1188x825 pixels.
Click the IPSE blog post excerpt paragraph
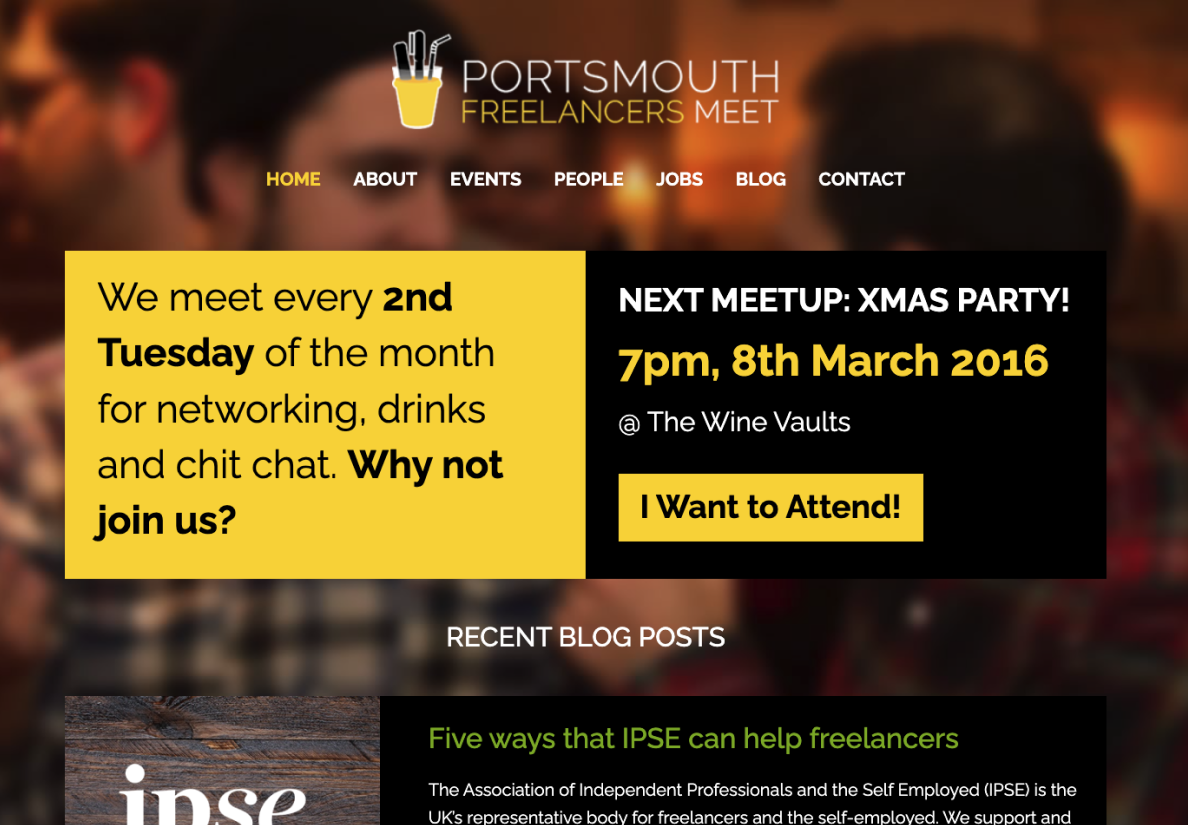[x=752, y=803]
